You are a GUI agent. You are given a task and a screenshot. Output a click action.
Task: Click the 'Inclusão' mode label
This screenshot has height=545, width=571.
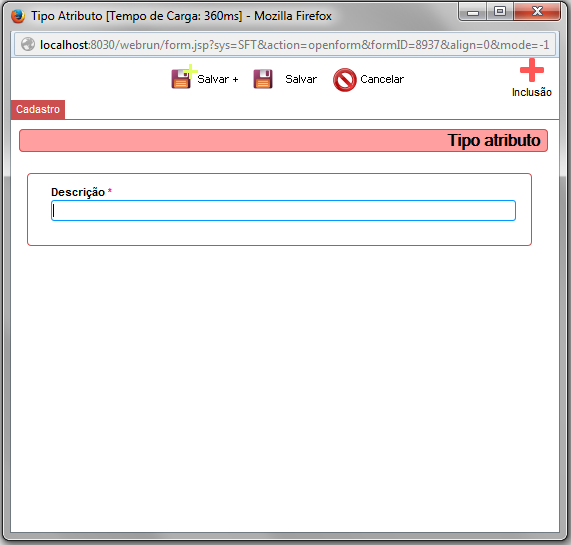532,92
